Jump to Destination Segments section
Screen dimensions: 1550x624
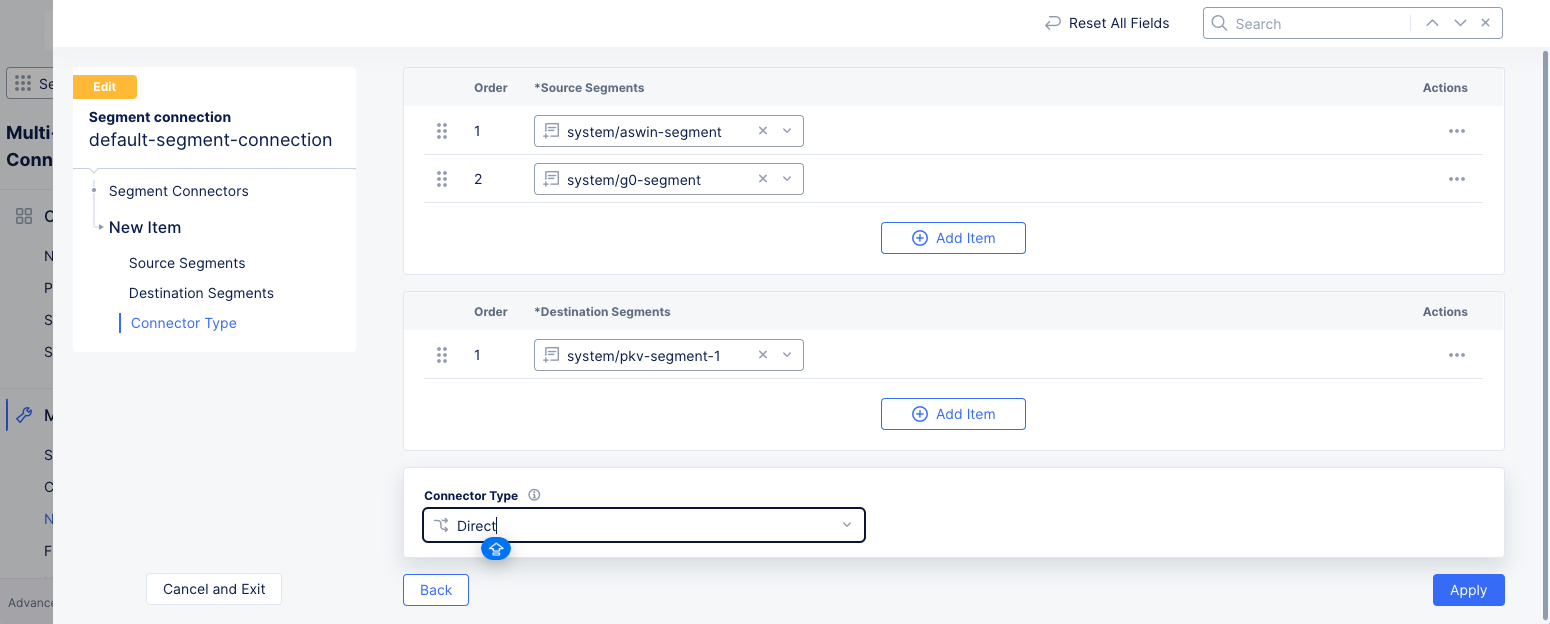(201, 293)
